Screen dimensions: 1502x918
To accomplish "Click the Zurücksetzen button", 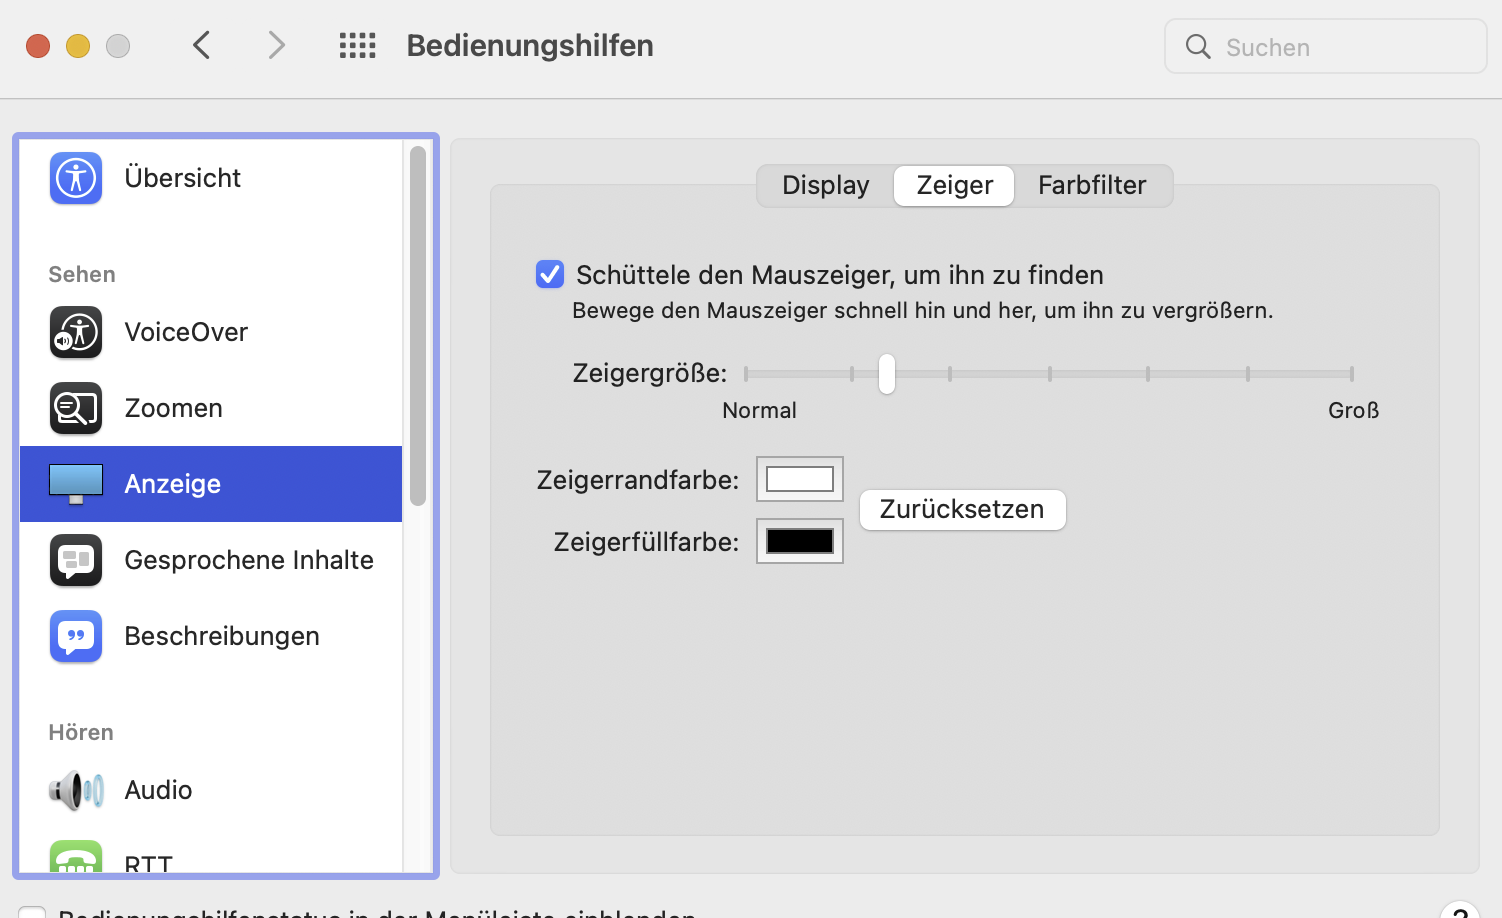I will pyautogui.click(x=962, y=510).
